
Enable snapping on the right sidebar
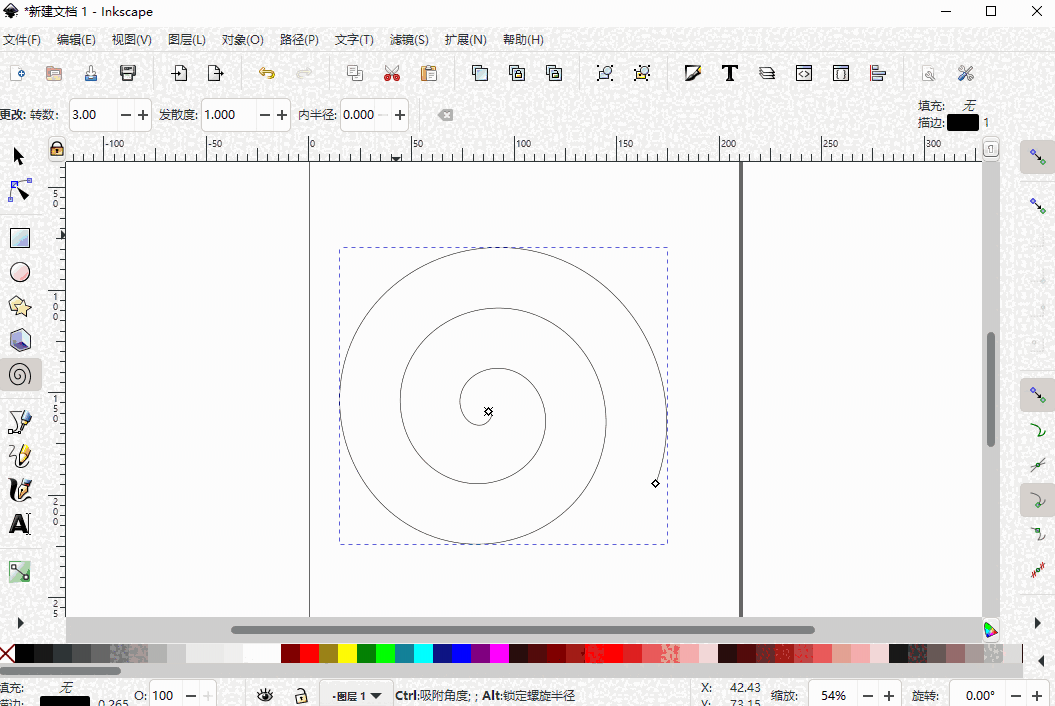click(x=1037, y=157)
